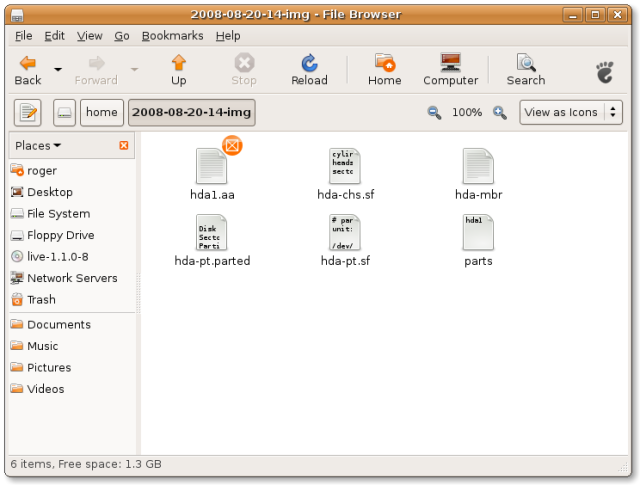
Task: Go to the Home folder
Action: tap(384, 70)
